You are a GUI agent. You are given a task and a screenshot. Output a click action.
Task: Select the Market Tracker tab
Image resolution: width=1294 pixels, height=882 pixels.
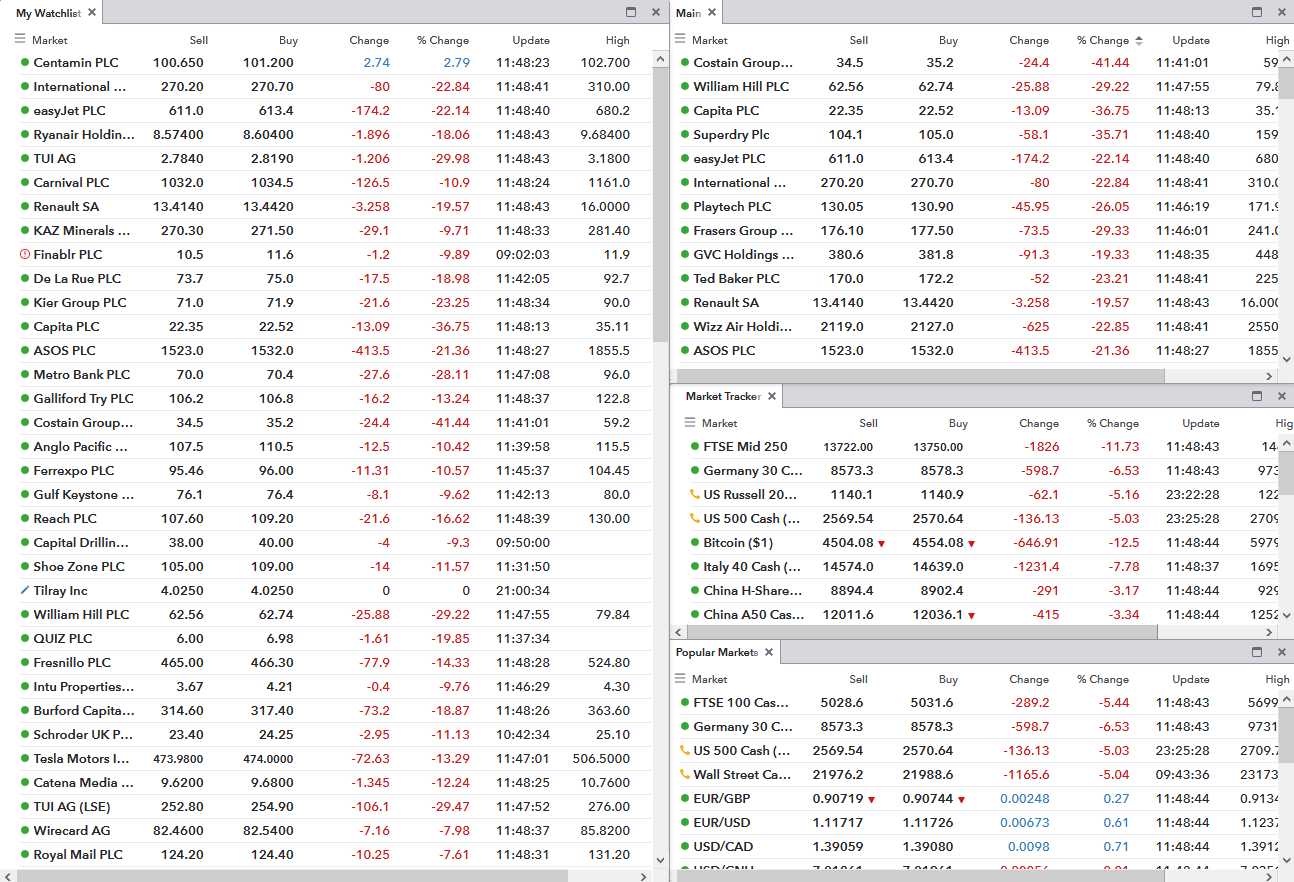(x=723, y=397)
